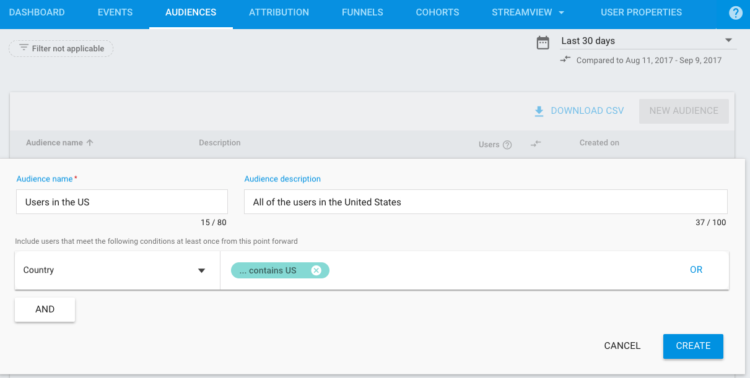
Task: Click the CREATE button
Action: click(693, 346)
